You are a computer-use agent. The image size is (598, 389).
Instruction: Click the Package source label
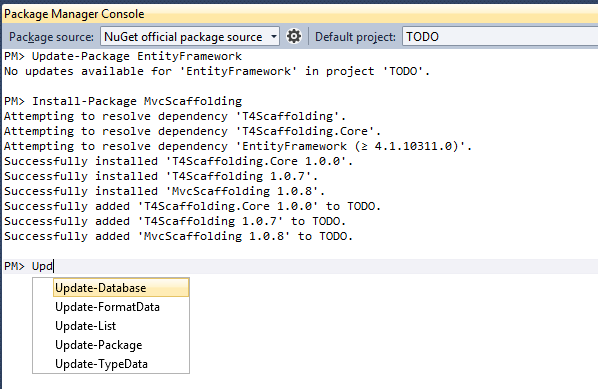coord(51,37)
